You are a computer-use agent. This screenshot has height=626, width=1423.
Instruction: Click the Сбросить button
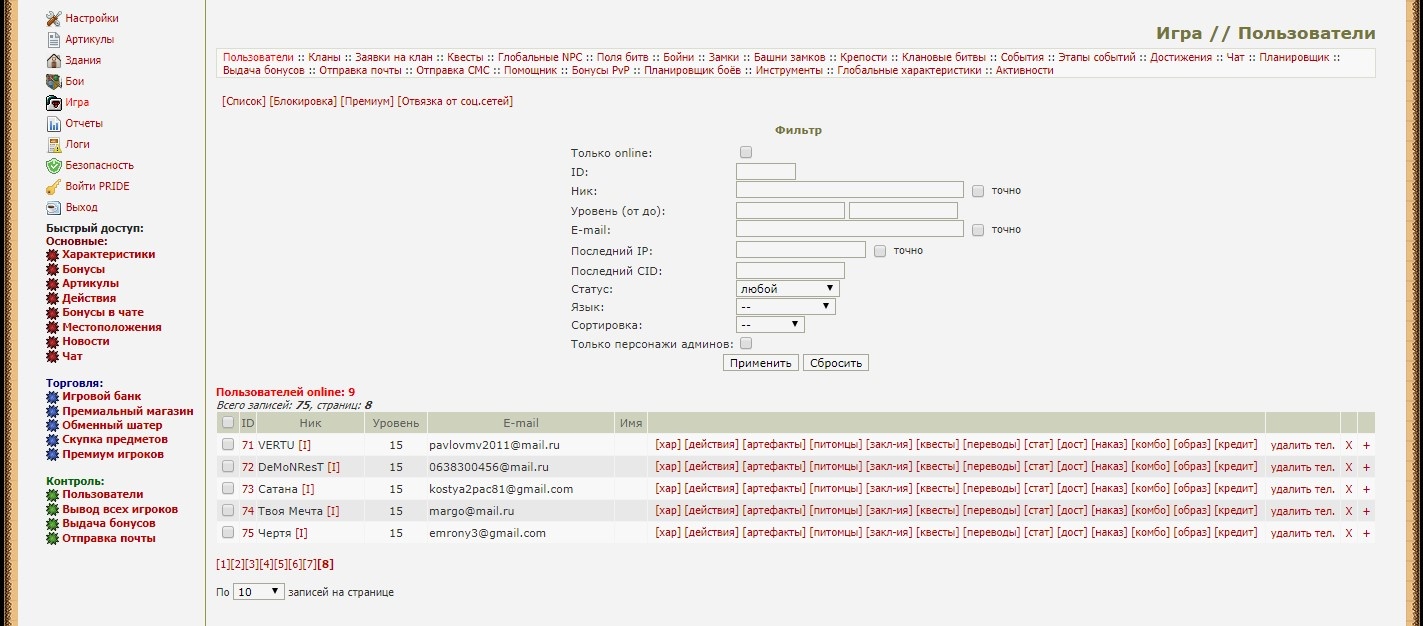pos(836,363)
